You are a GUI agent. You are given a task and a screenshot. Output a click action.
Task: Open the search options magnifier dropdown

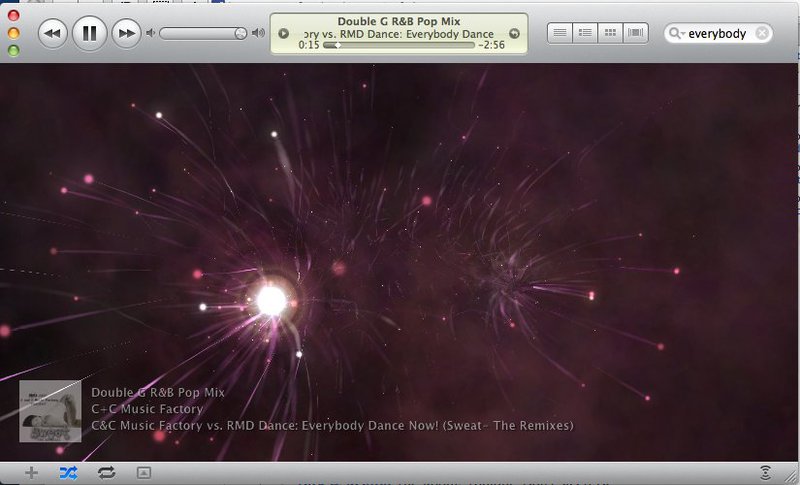[x=677, y=34]
